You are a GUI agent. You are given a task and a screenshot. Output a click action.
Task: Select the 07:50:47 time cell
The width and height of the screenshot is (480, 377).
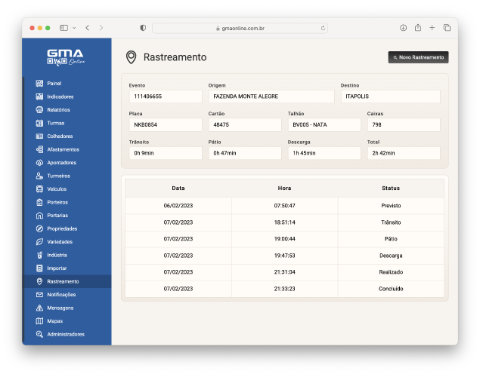pos(284,206)
